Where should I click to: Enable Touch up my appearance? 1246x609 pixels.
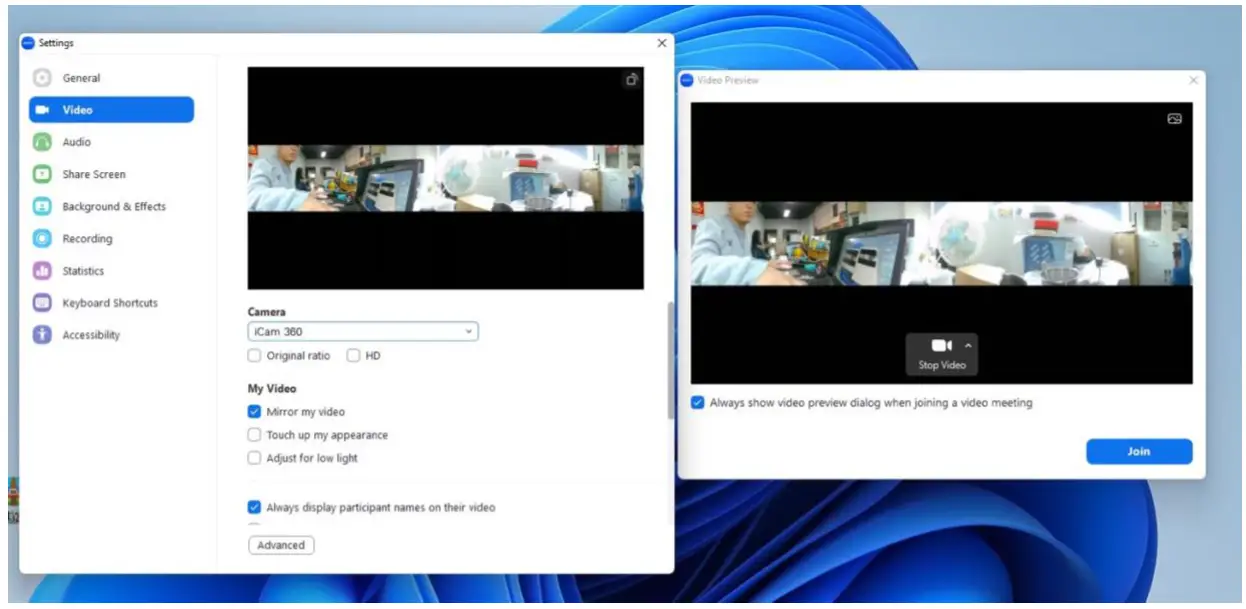[x=254, y=434]
